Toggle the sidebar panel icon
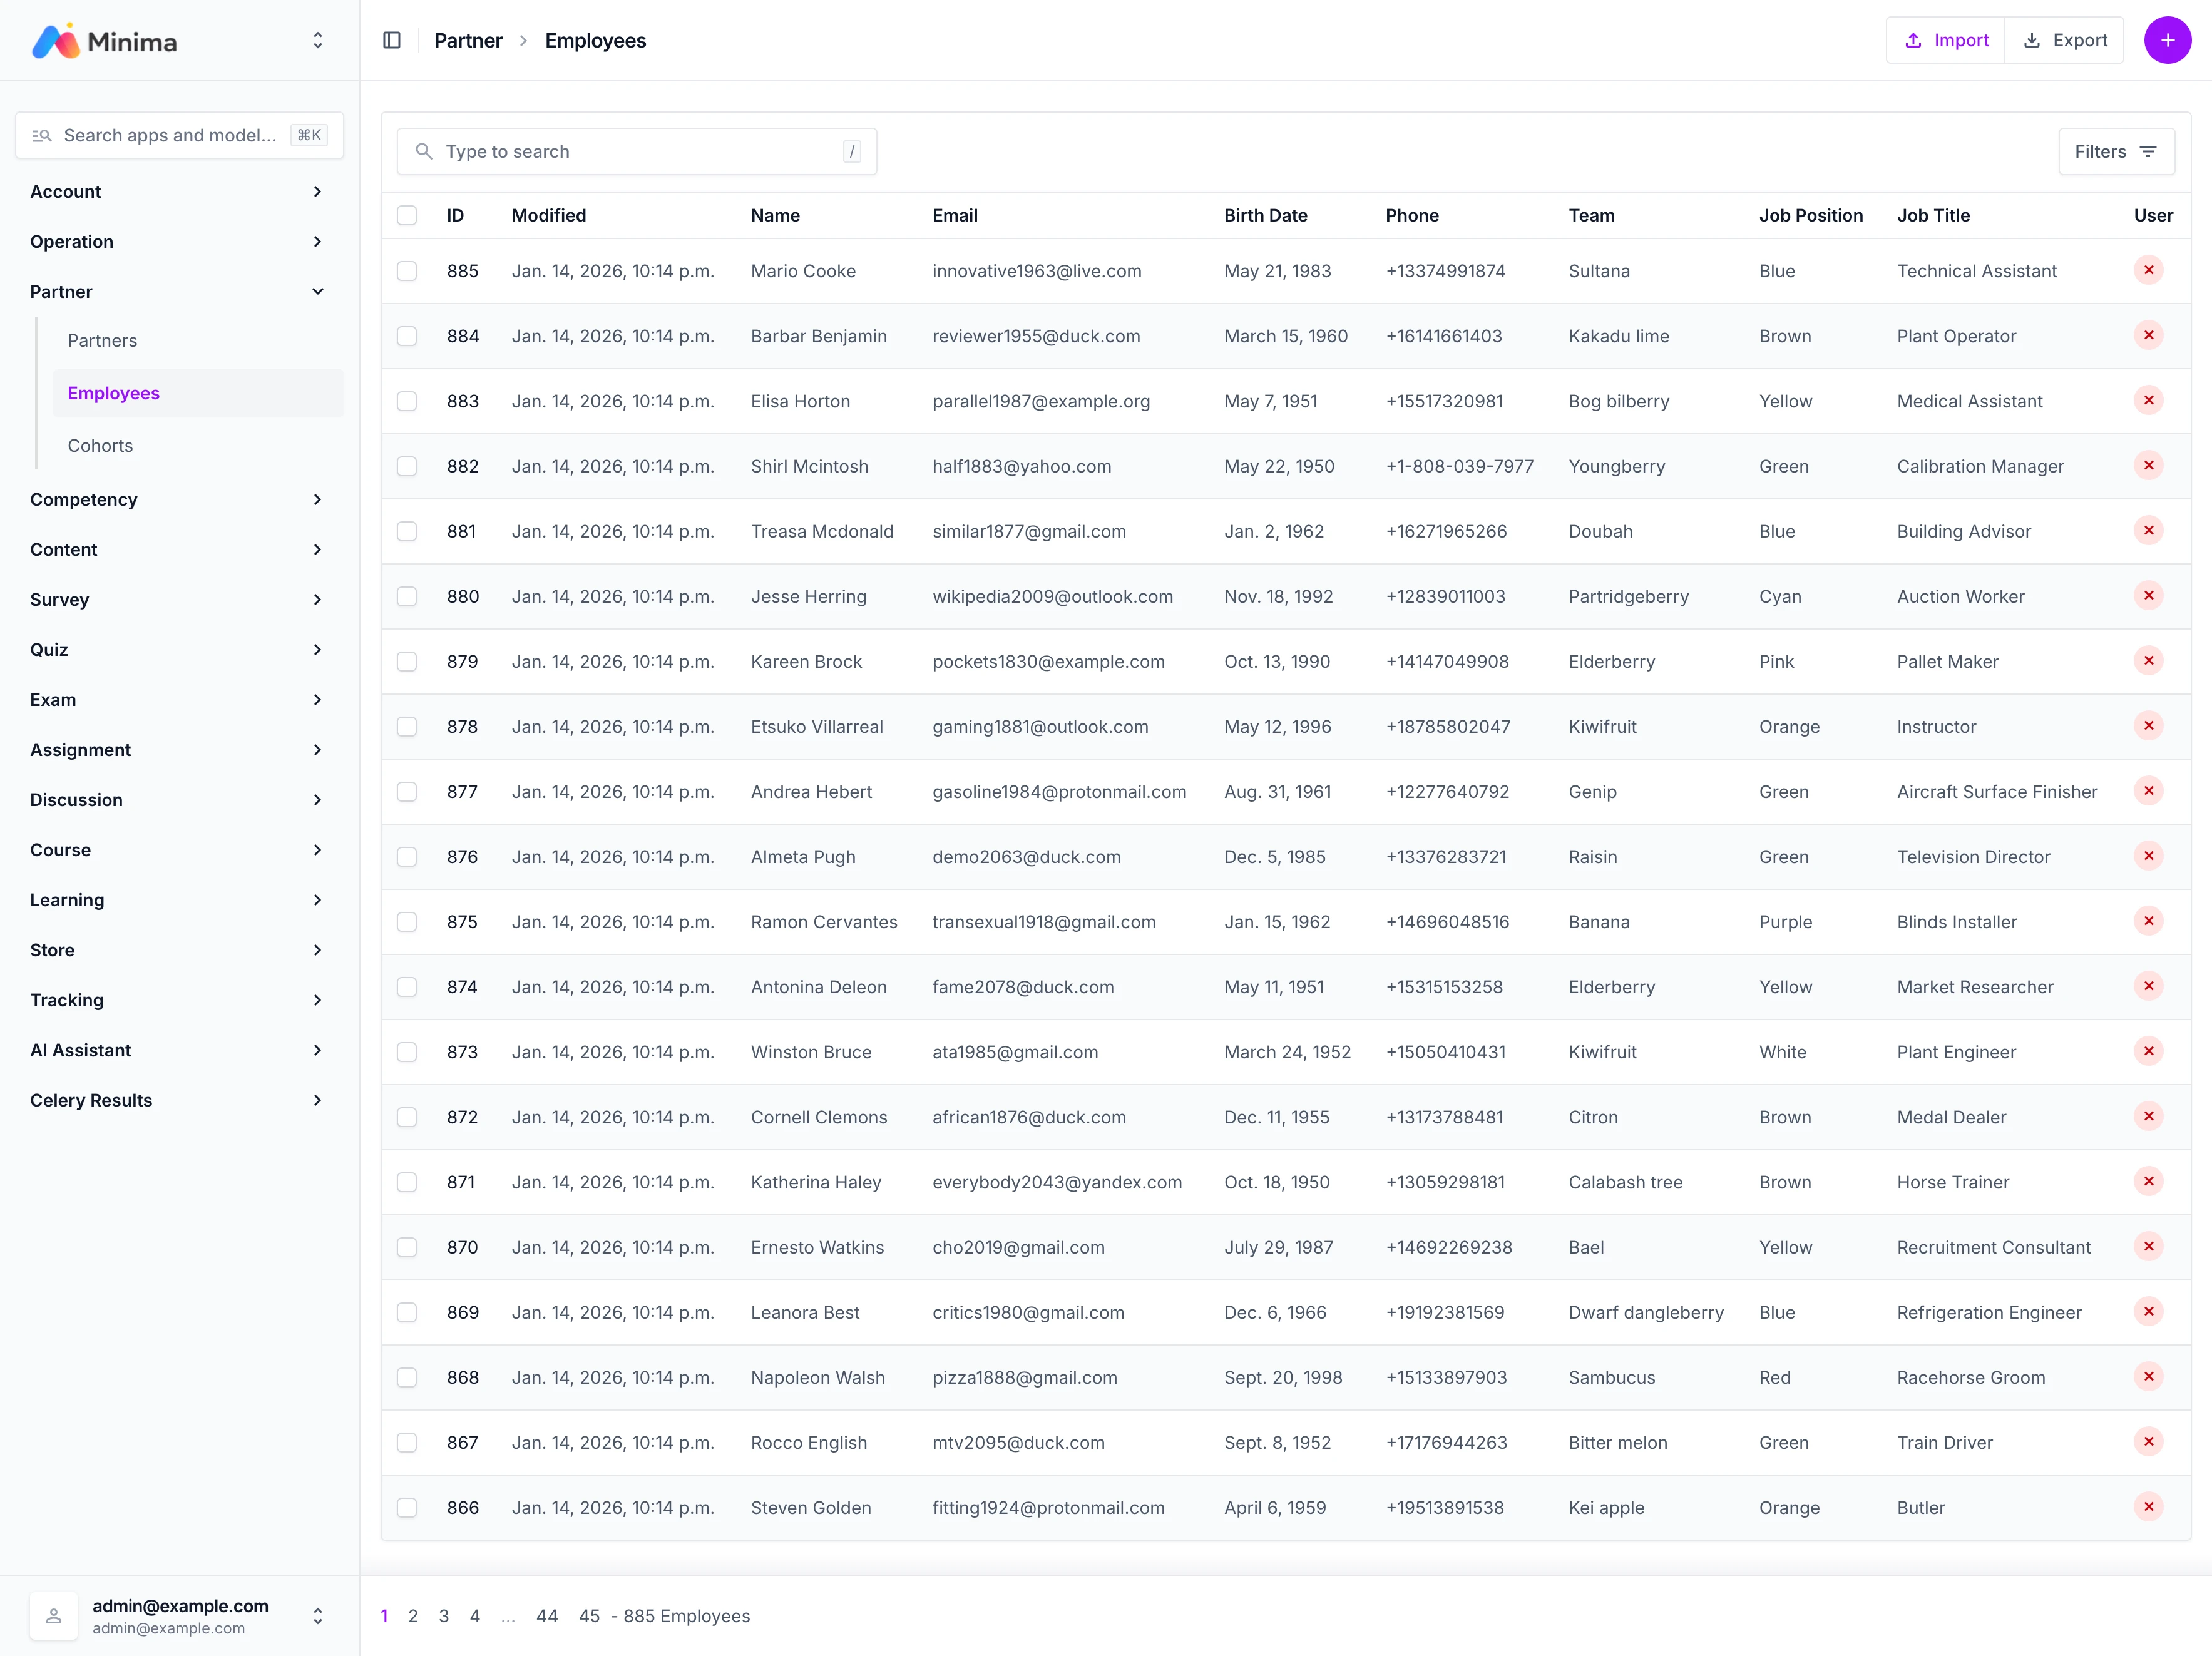The image size is (2212, 1656). pos(392,40)
